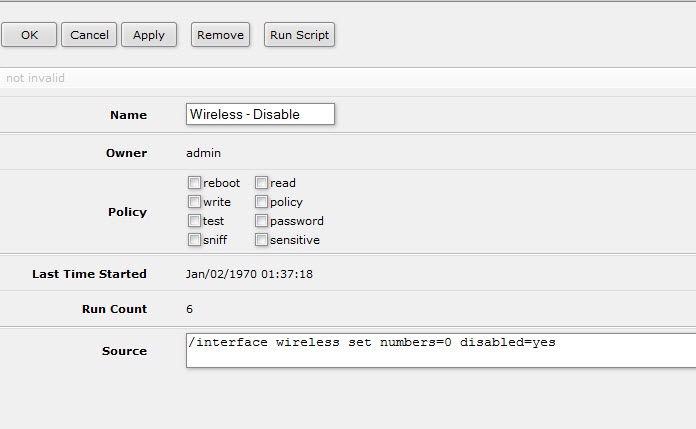Toggle the password policy checkbox
This screenshot has width=696, height=429.
point(261,221)
